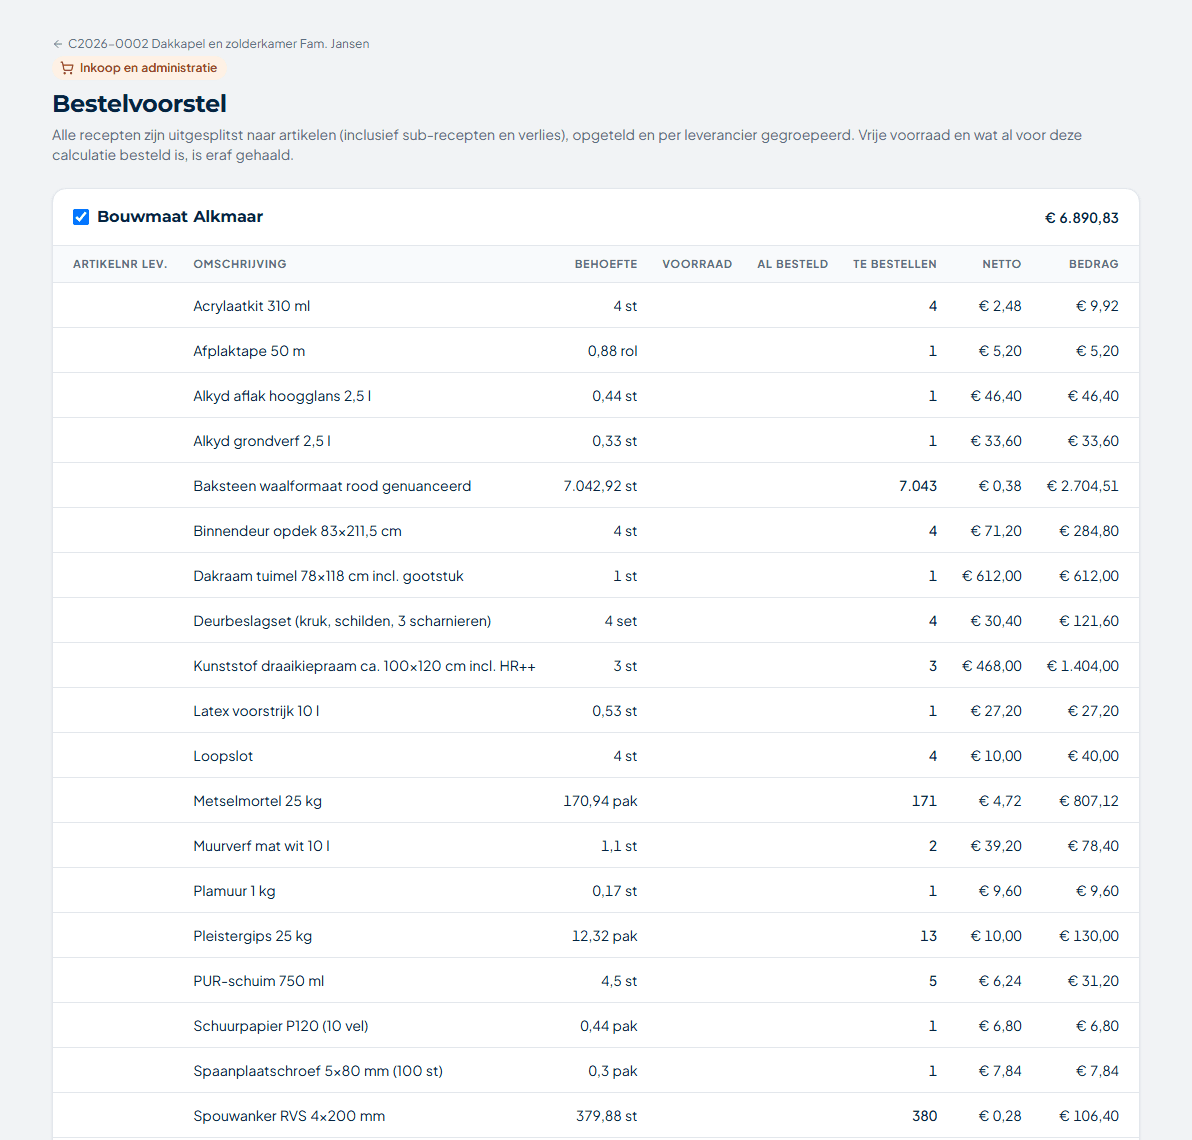This screenshot has height=1140, width=1192.
Task: Click PUR-schuim 750 ml
Action: pyautogui.click(x=258, y=981)
